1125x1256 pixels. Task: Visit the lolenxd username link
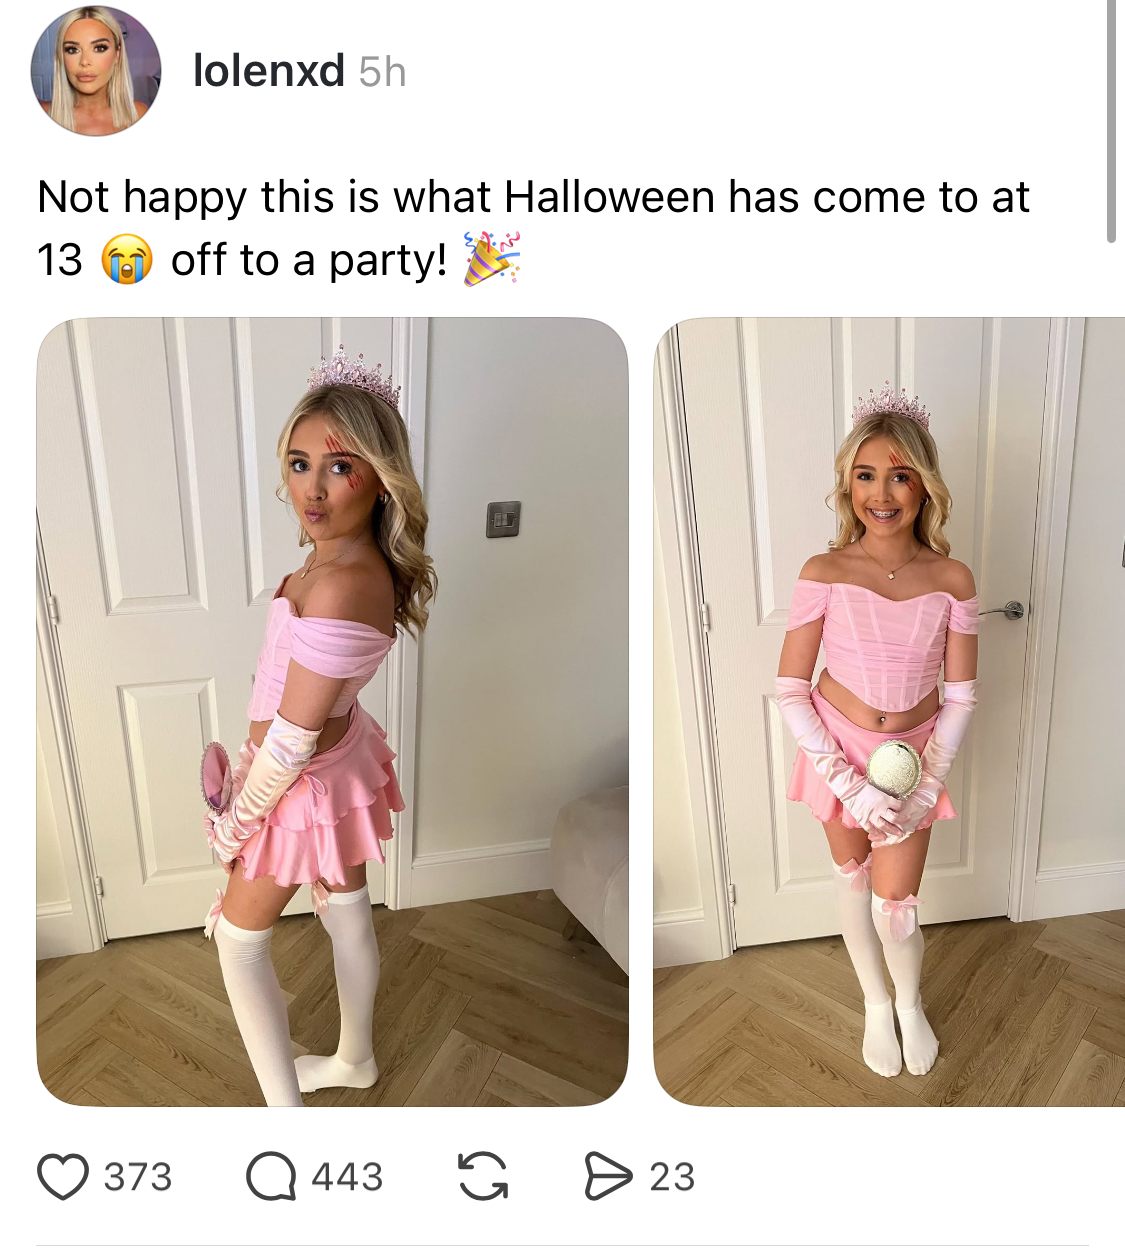tap(269, 71)
